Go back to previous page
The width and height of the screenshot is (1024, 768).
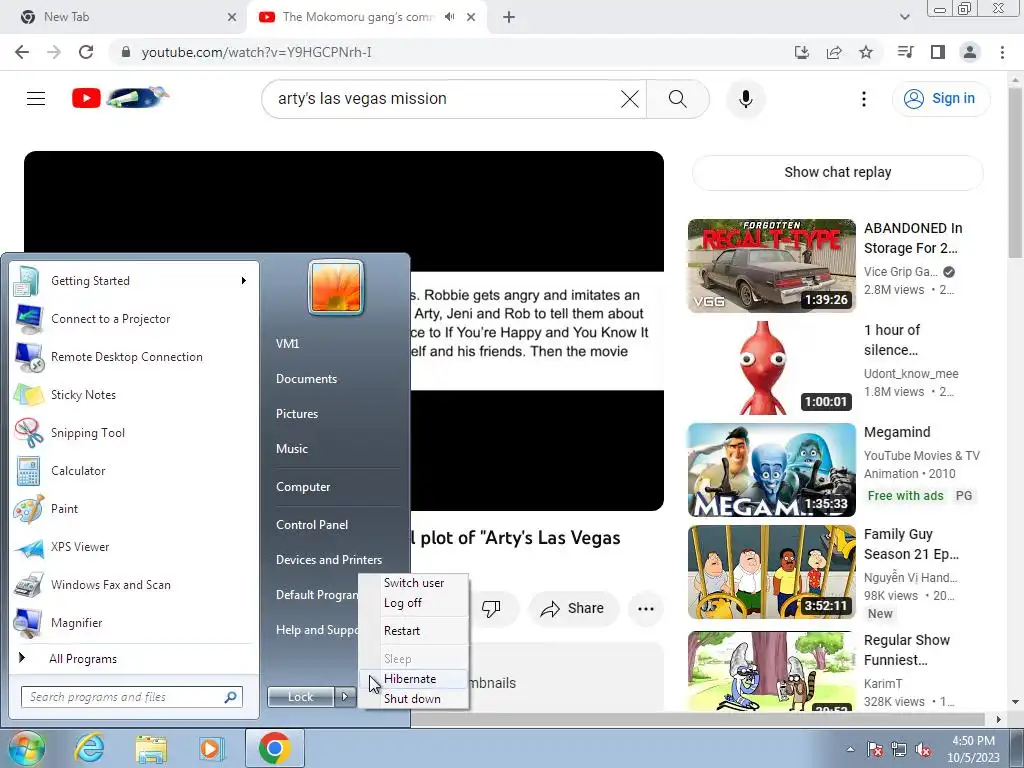coord(22,52)
